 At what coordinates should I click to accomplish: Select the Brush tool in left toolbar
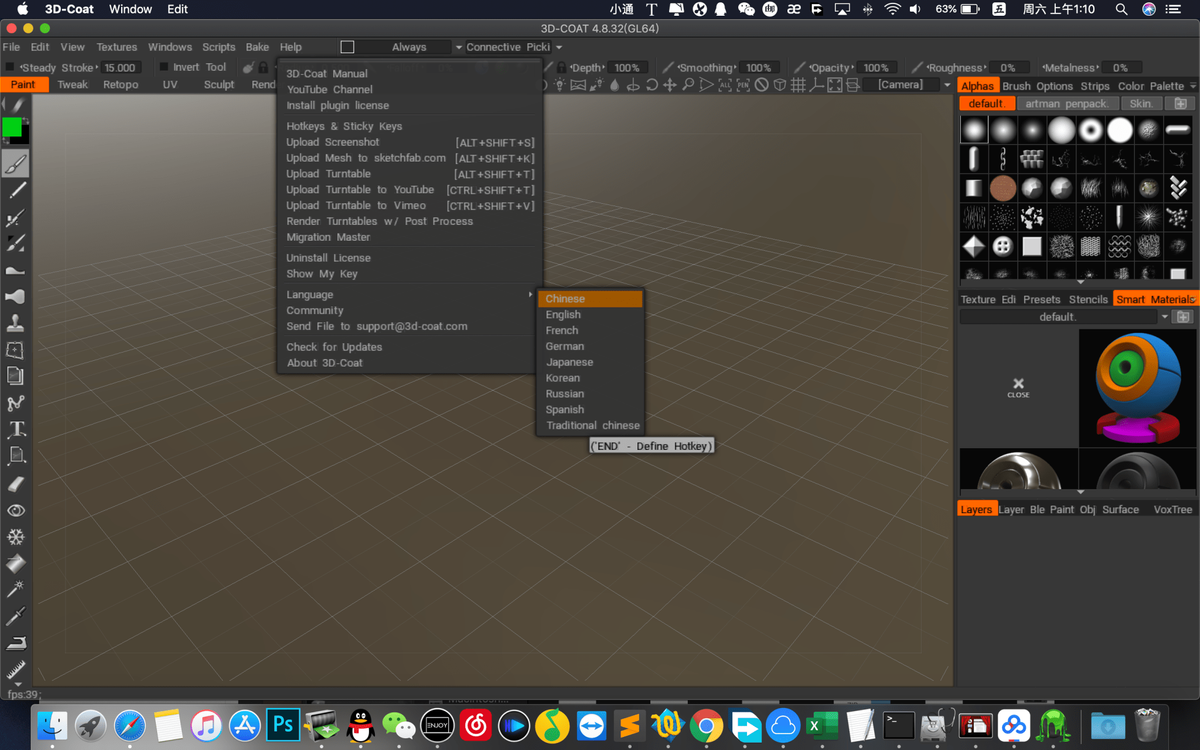[x=16, y=164]
